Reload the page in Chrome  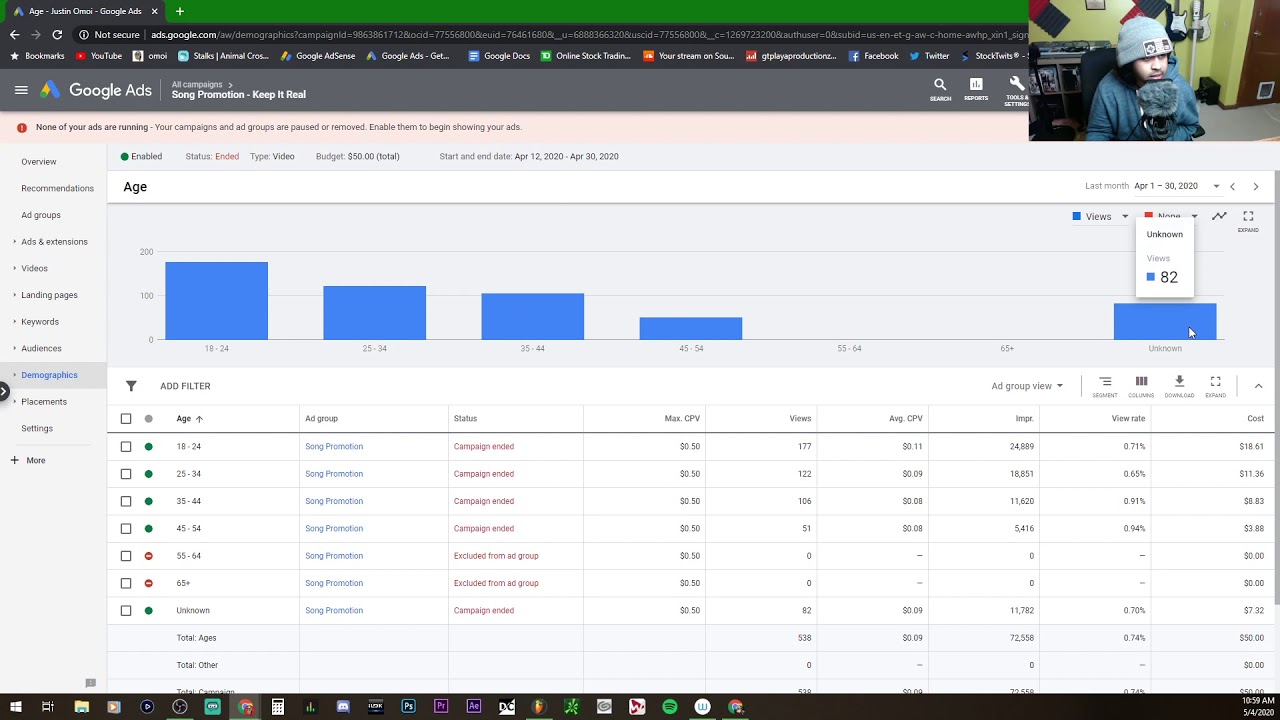[57, 35]
